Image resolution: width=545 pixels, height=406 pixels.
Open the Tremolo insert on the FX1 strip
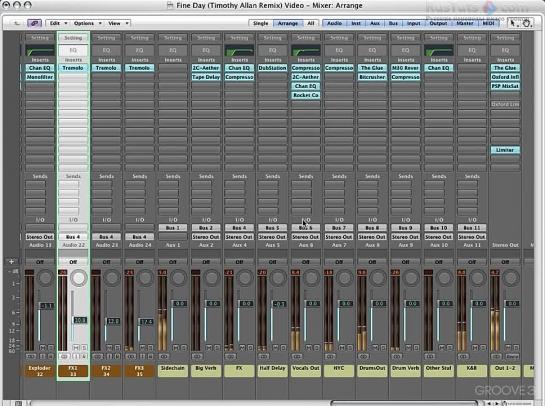73,68
